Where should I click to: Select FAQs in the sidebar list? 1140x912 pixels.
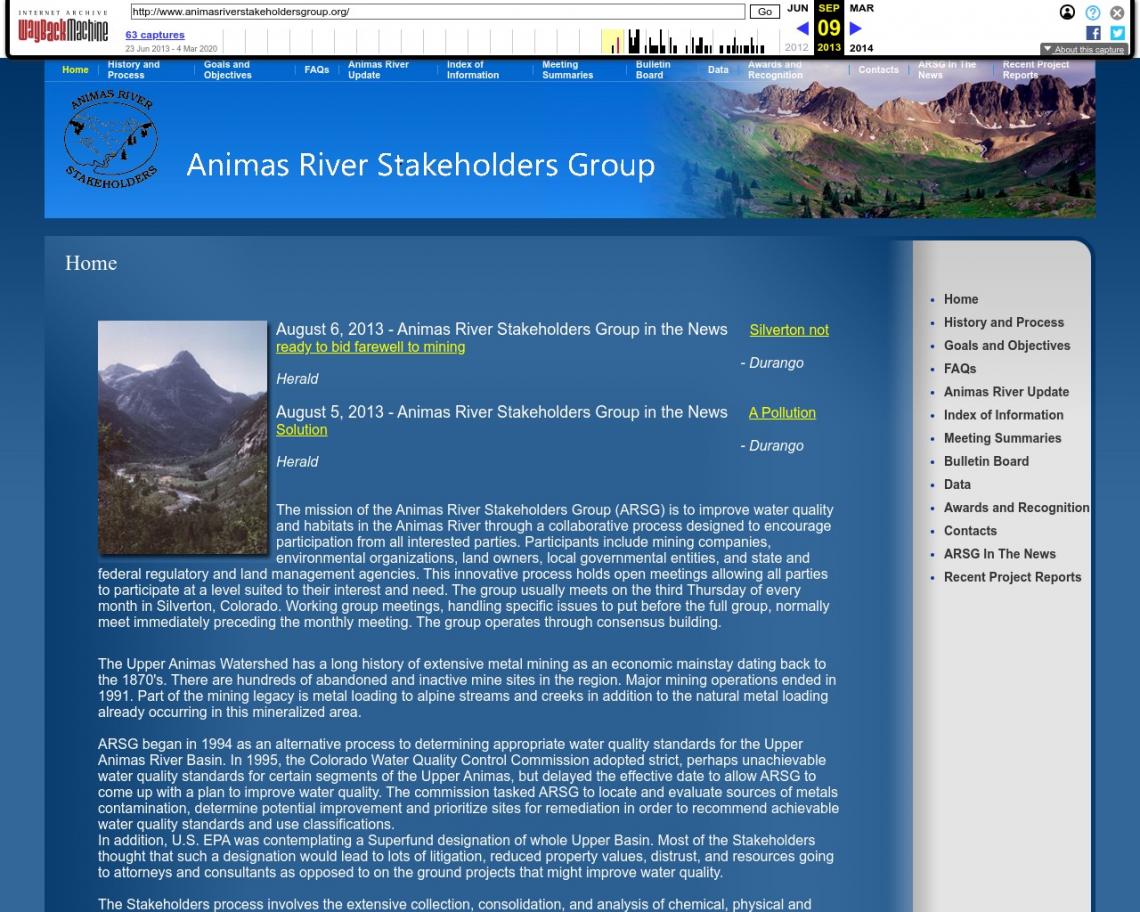960,369
